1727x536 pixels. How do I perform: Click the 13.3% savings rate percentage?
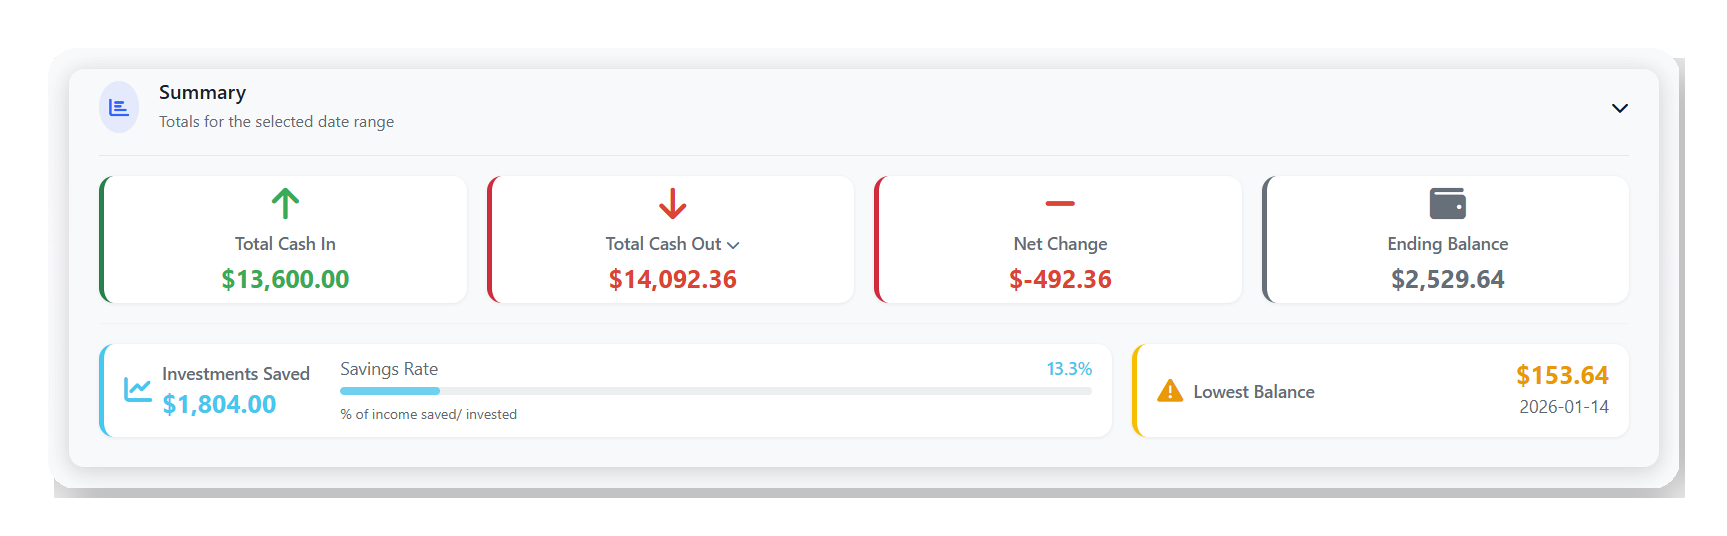pos(1068,369)
